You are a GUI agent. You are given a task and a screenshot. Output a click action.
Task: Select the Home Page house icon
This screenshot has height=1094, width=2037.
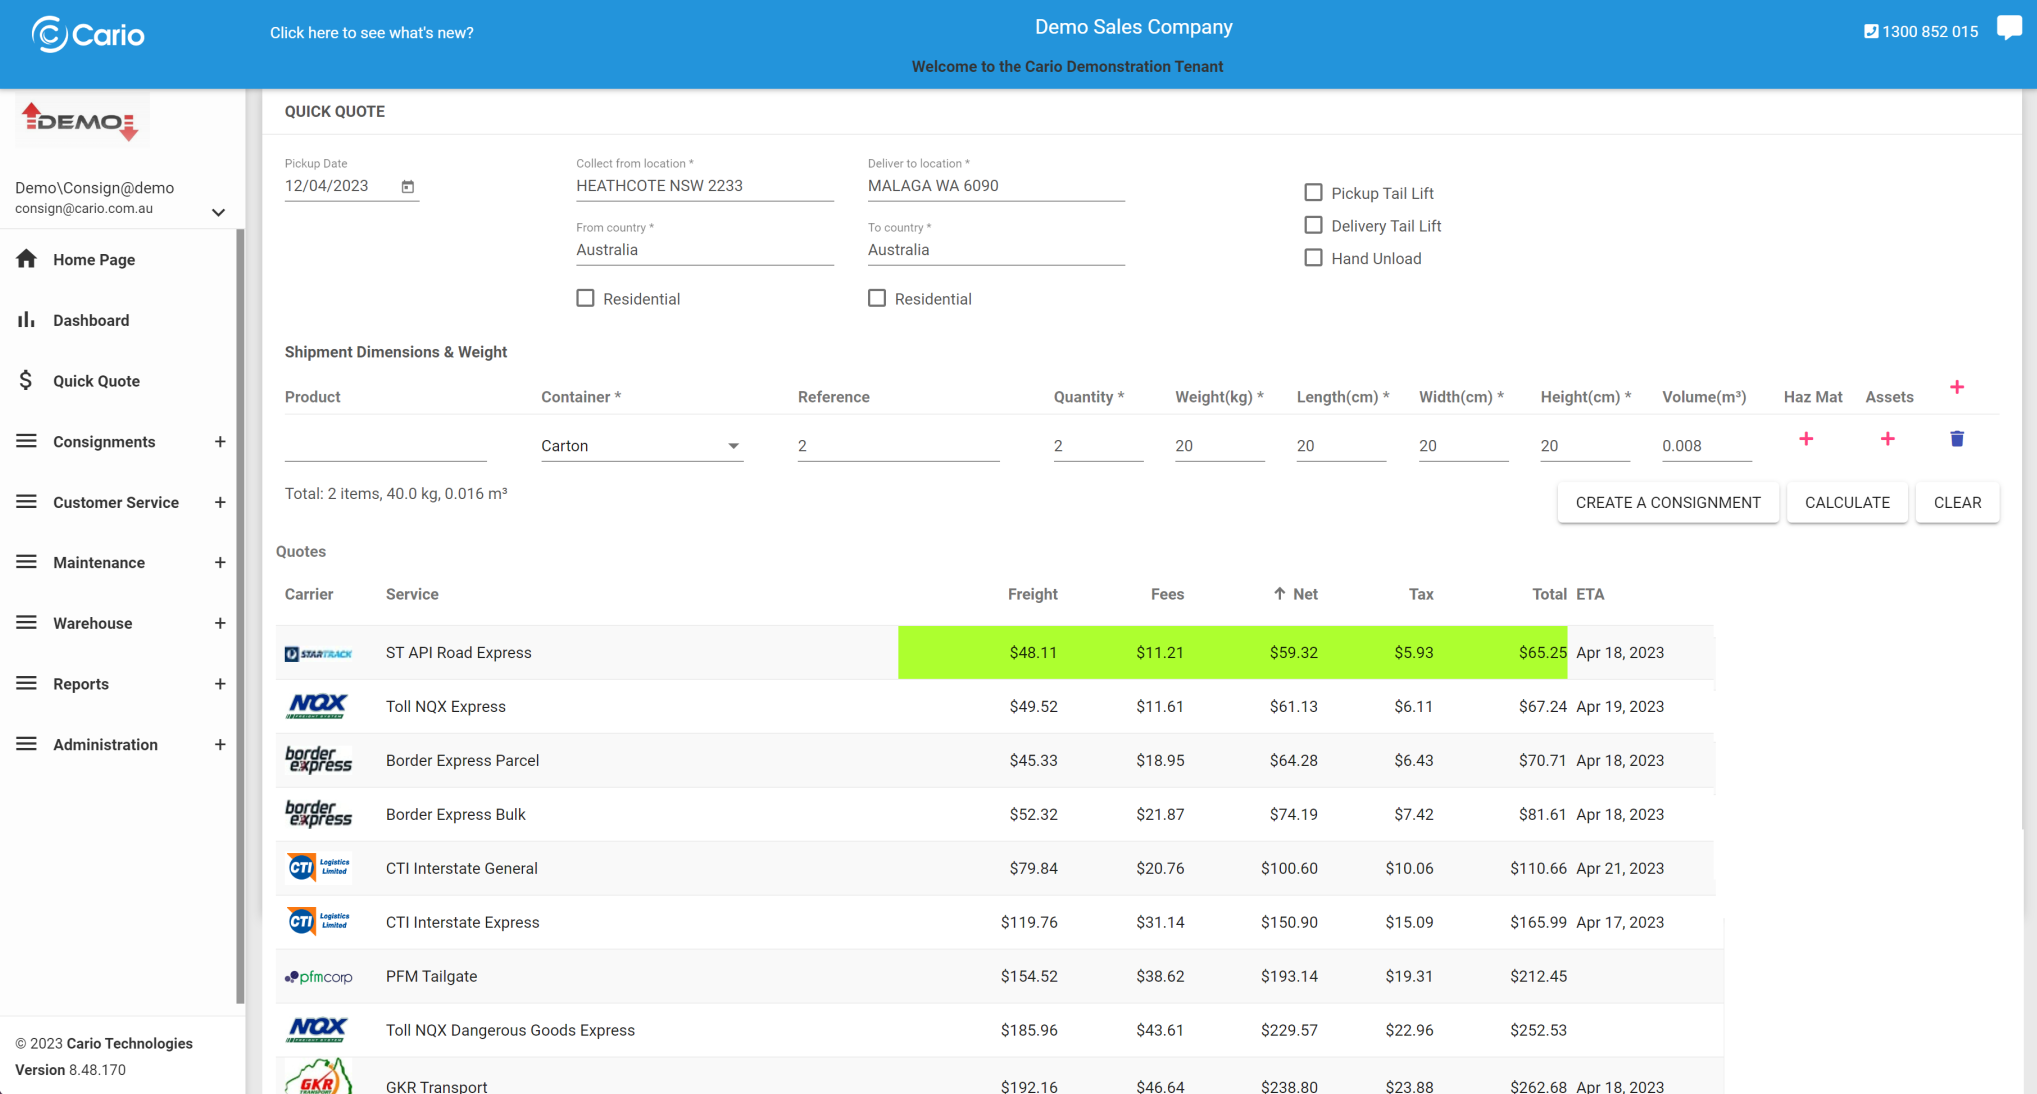tap(27, 259)
